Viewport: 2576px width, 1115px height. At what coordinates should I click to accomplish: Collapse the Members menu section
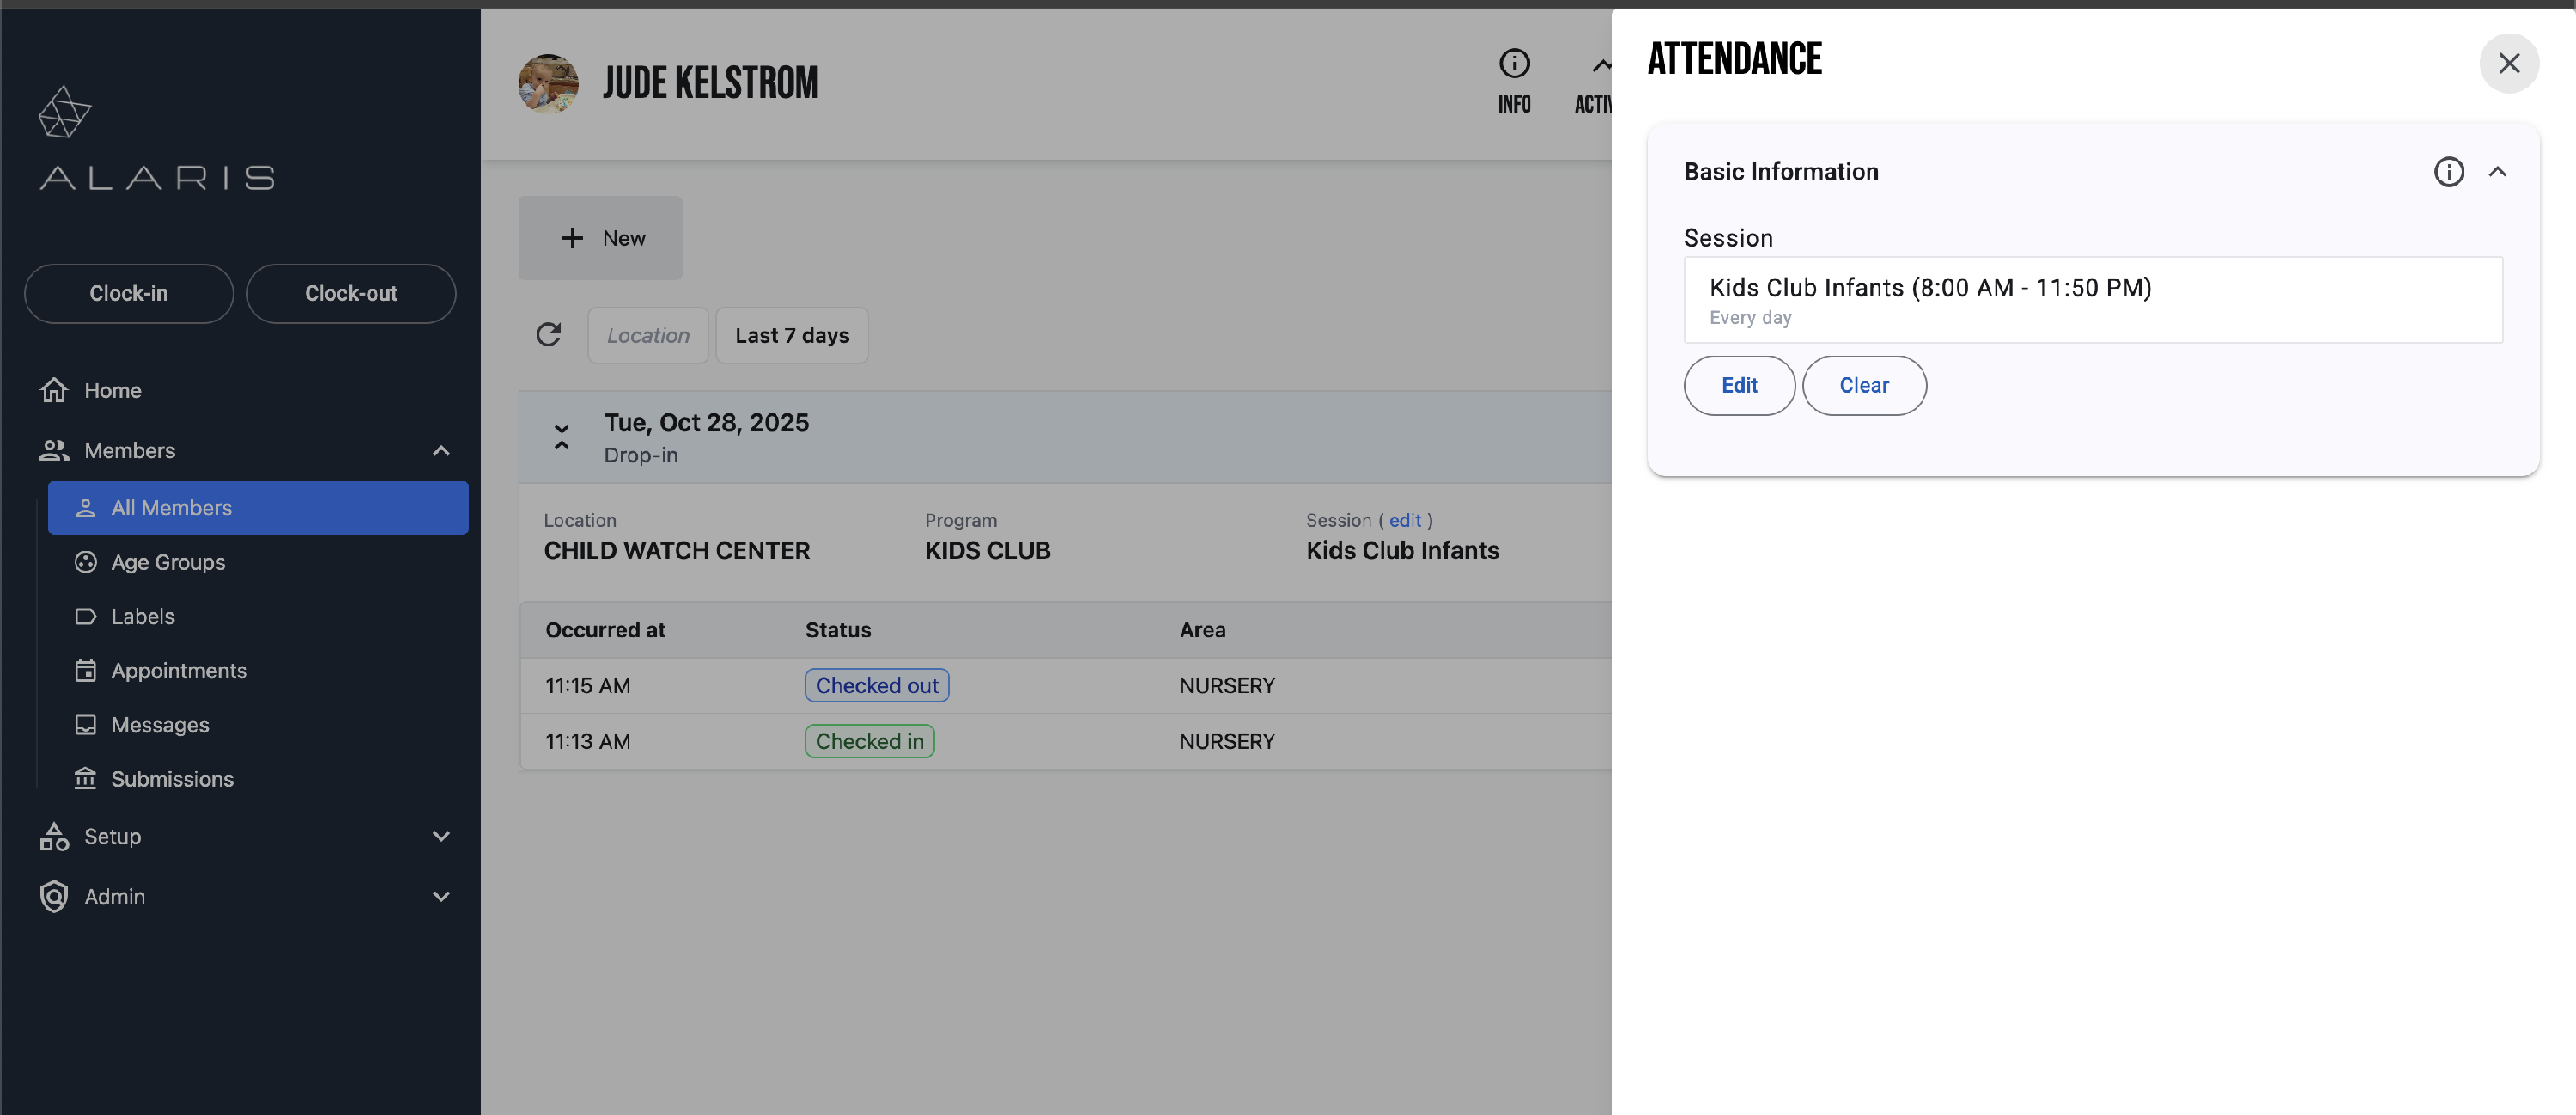click(441, 451)
